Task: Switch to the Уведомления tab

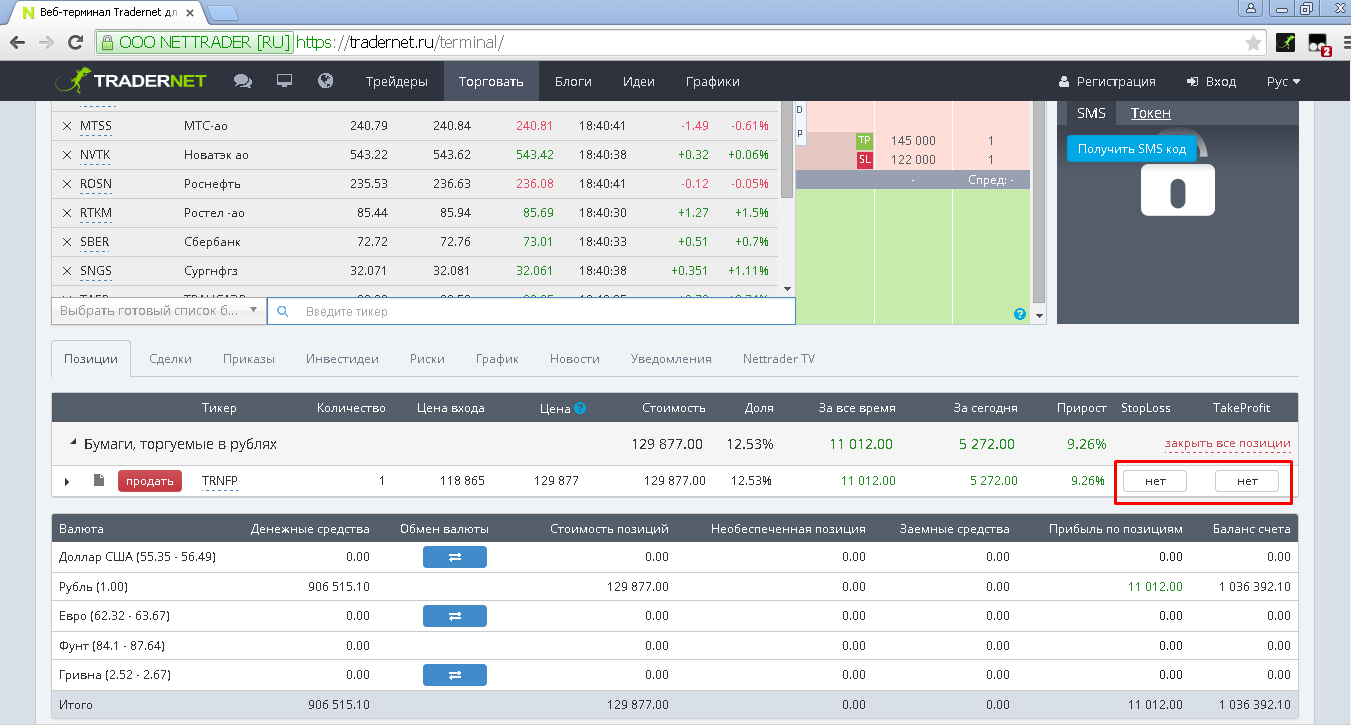Action: (x=671, y=359)
